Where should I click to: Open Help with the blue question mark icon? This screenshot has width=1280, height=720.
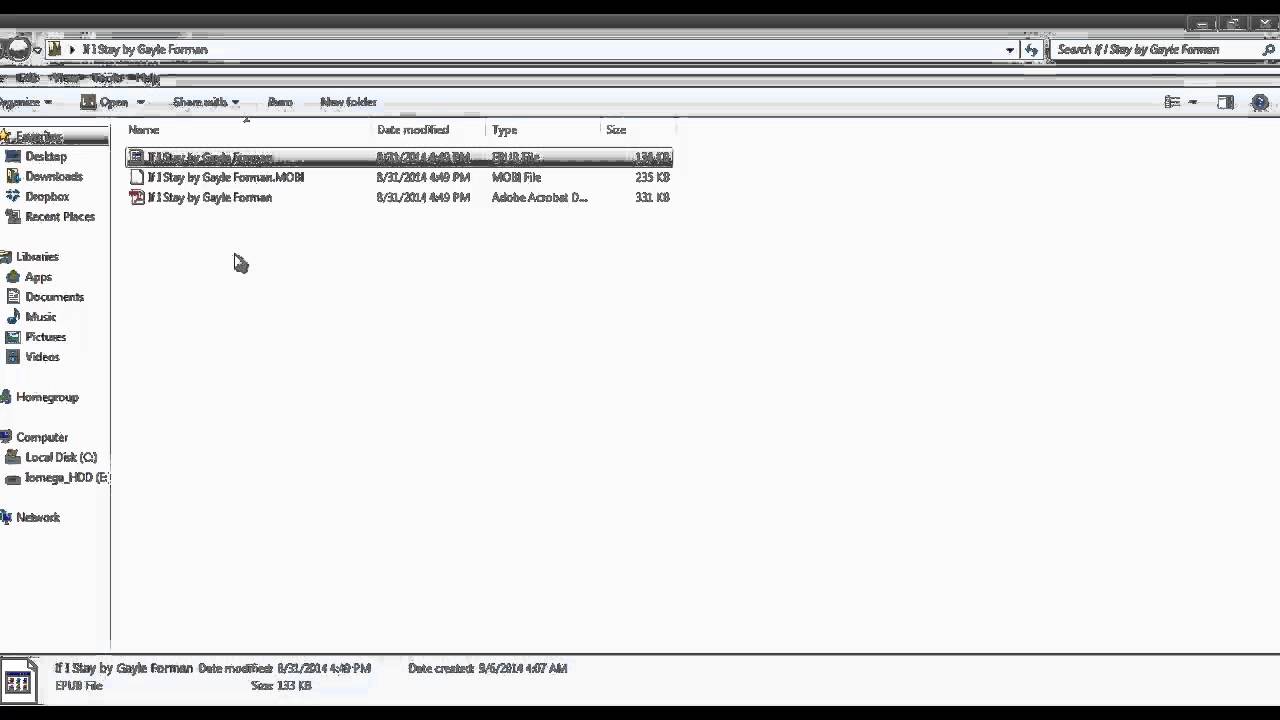(x=1260, y=102)
